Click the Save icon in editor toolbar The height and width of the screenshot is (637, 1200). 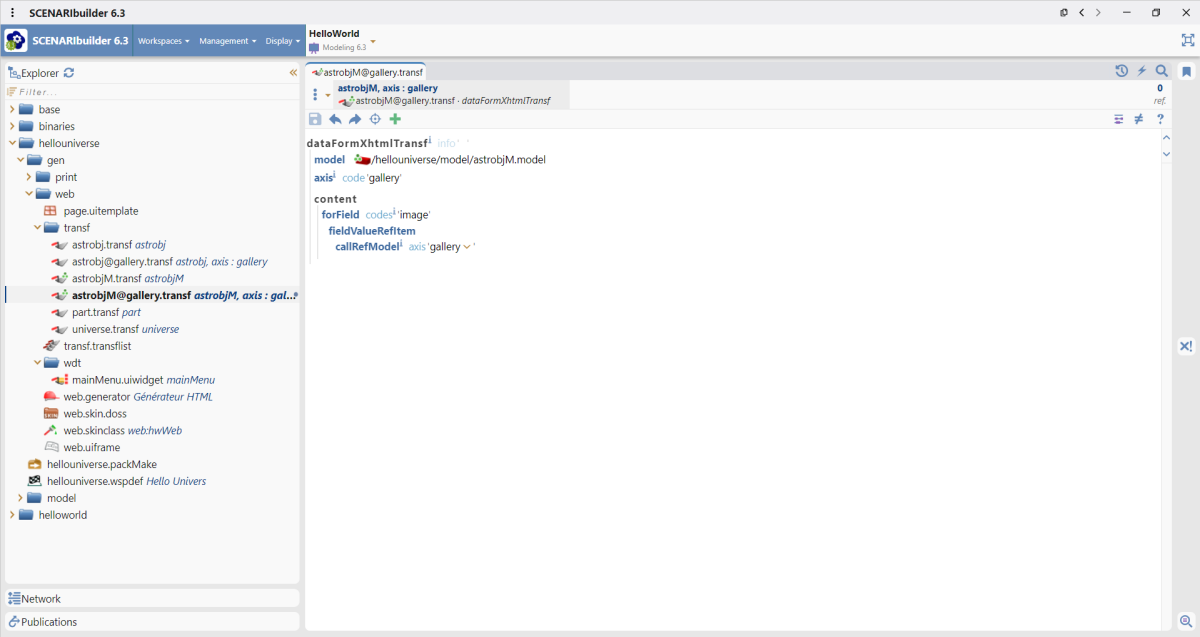pyautogui.click(x=315, y=119)
